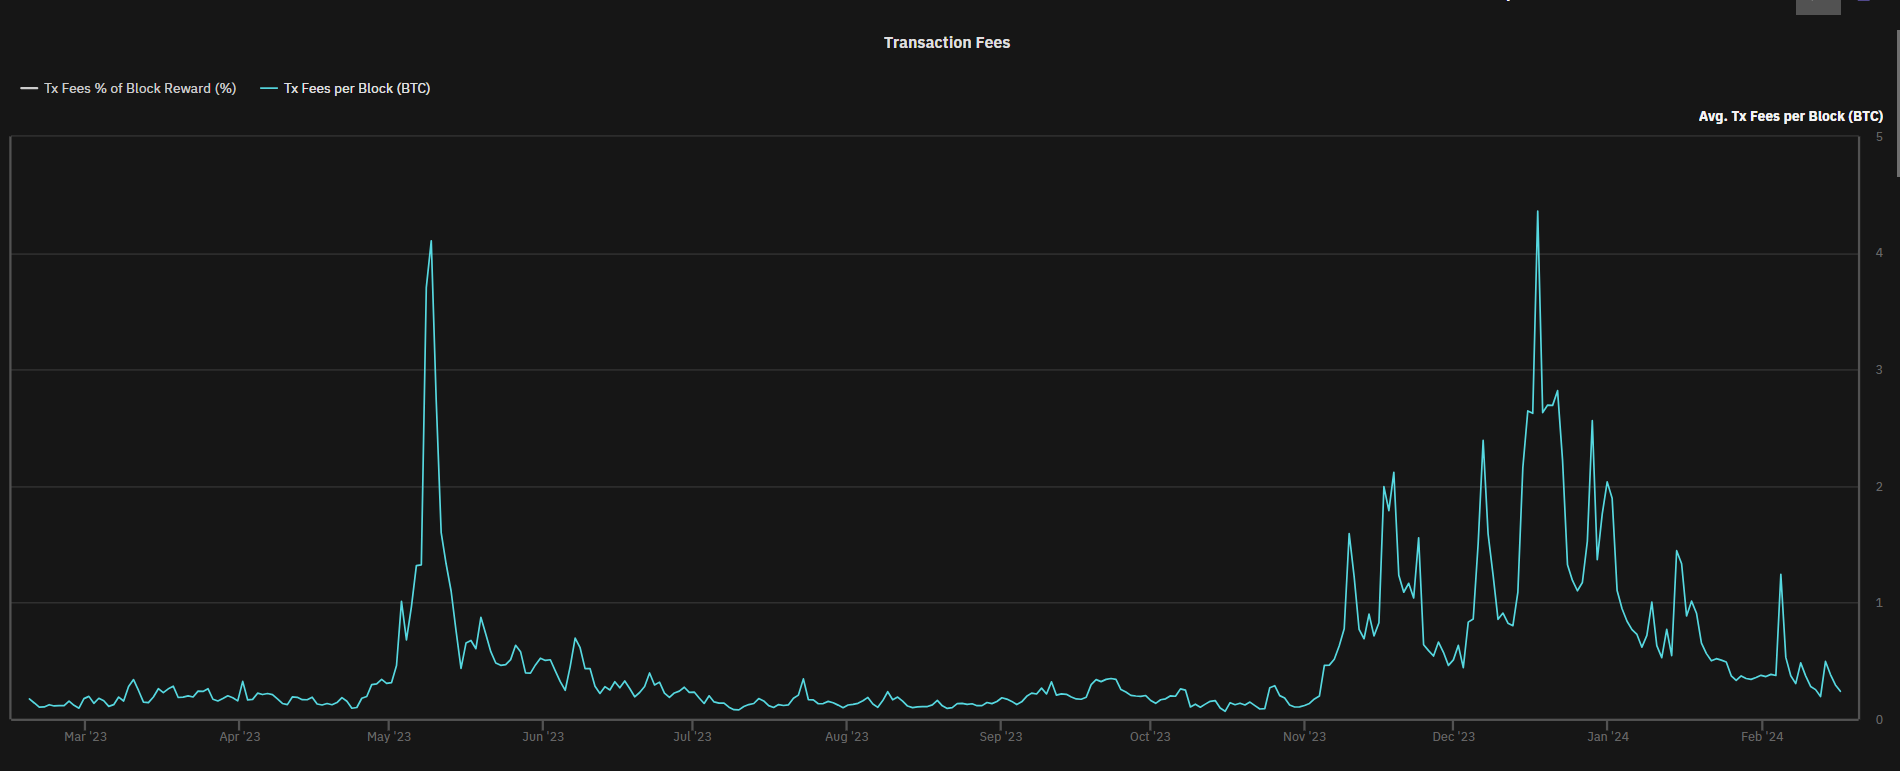Click the Sep '23 x-axis label
This screenshot has width=1900, height=771.
point(1001,737)
